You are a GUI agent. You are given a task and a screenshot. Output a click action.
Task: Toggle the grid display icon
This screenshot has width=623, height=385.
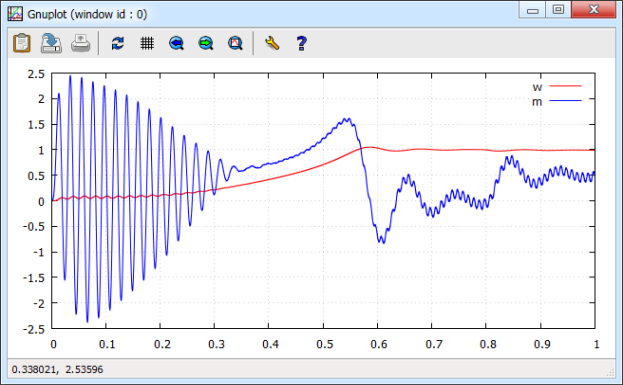(147, 43)
